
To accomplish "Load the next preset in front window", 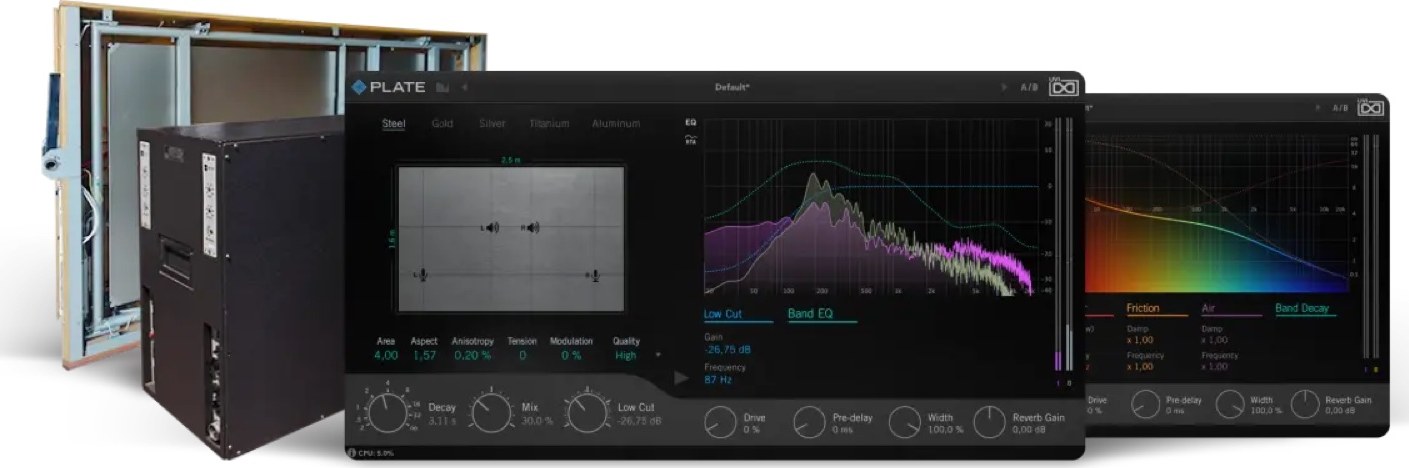I will (1003, 88).
